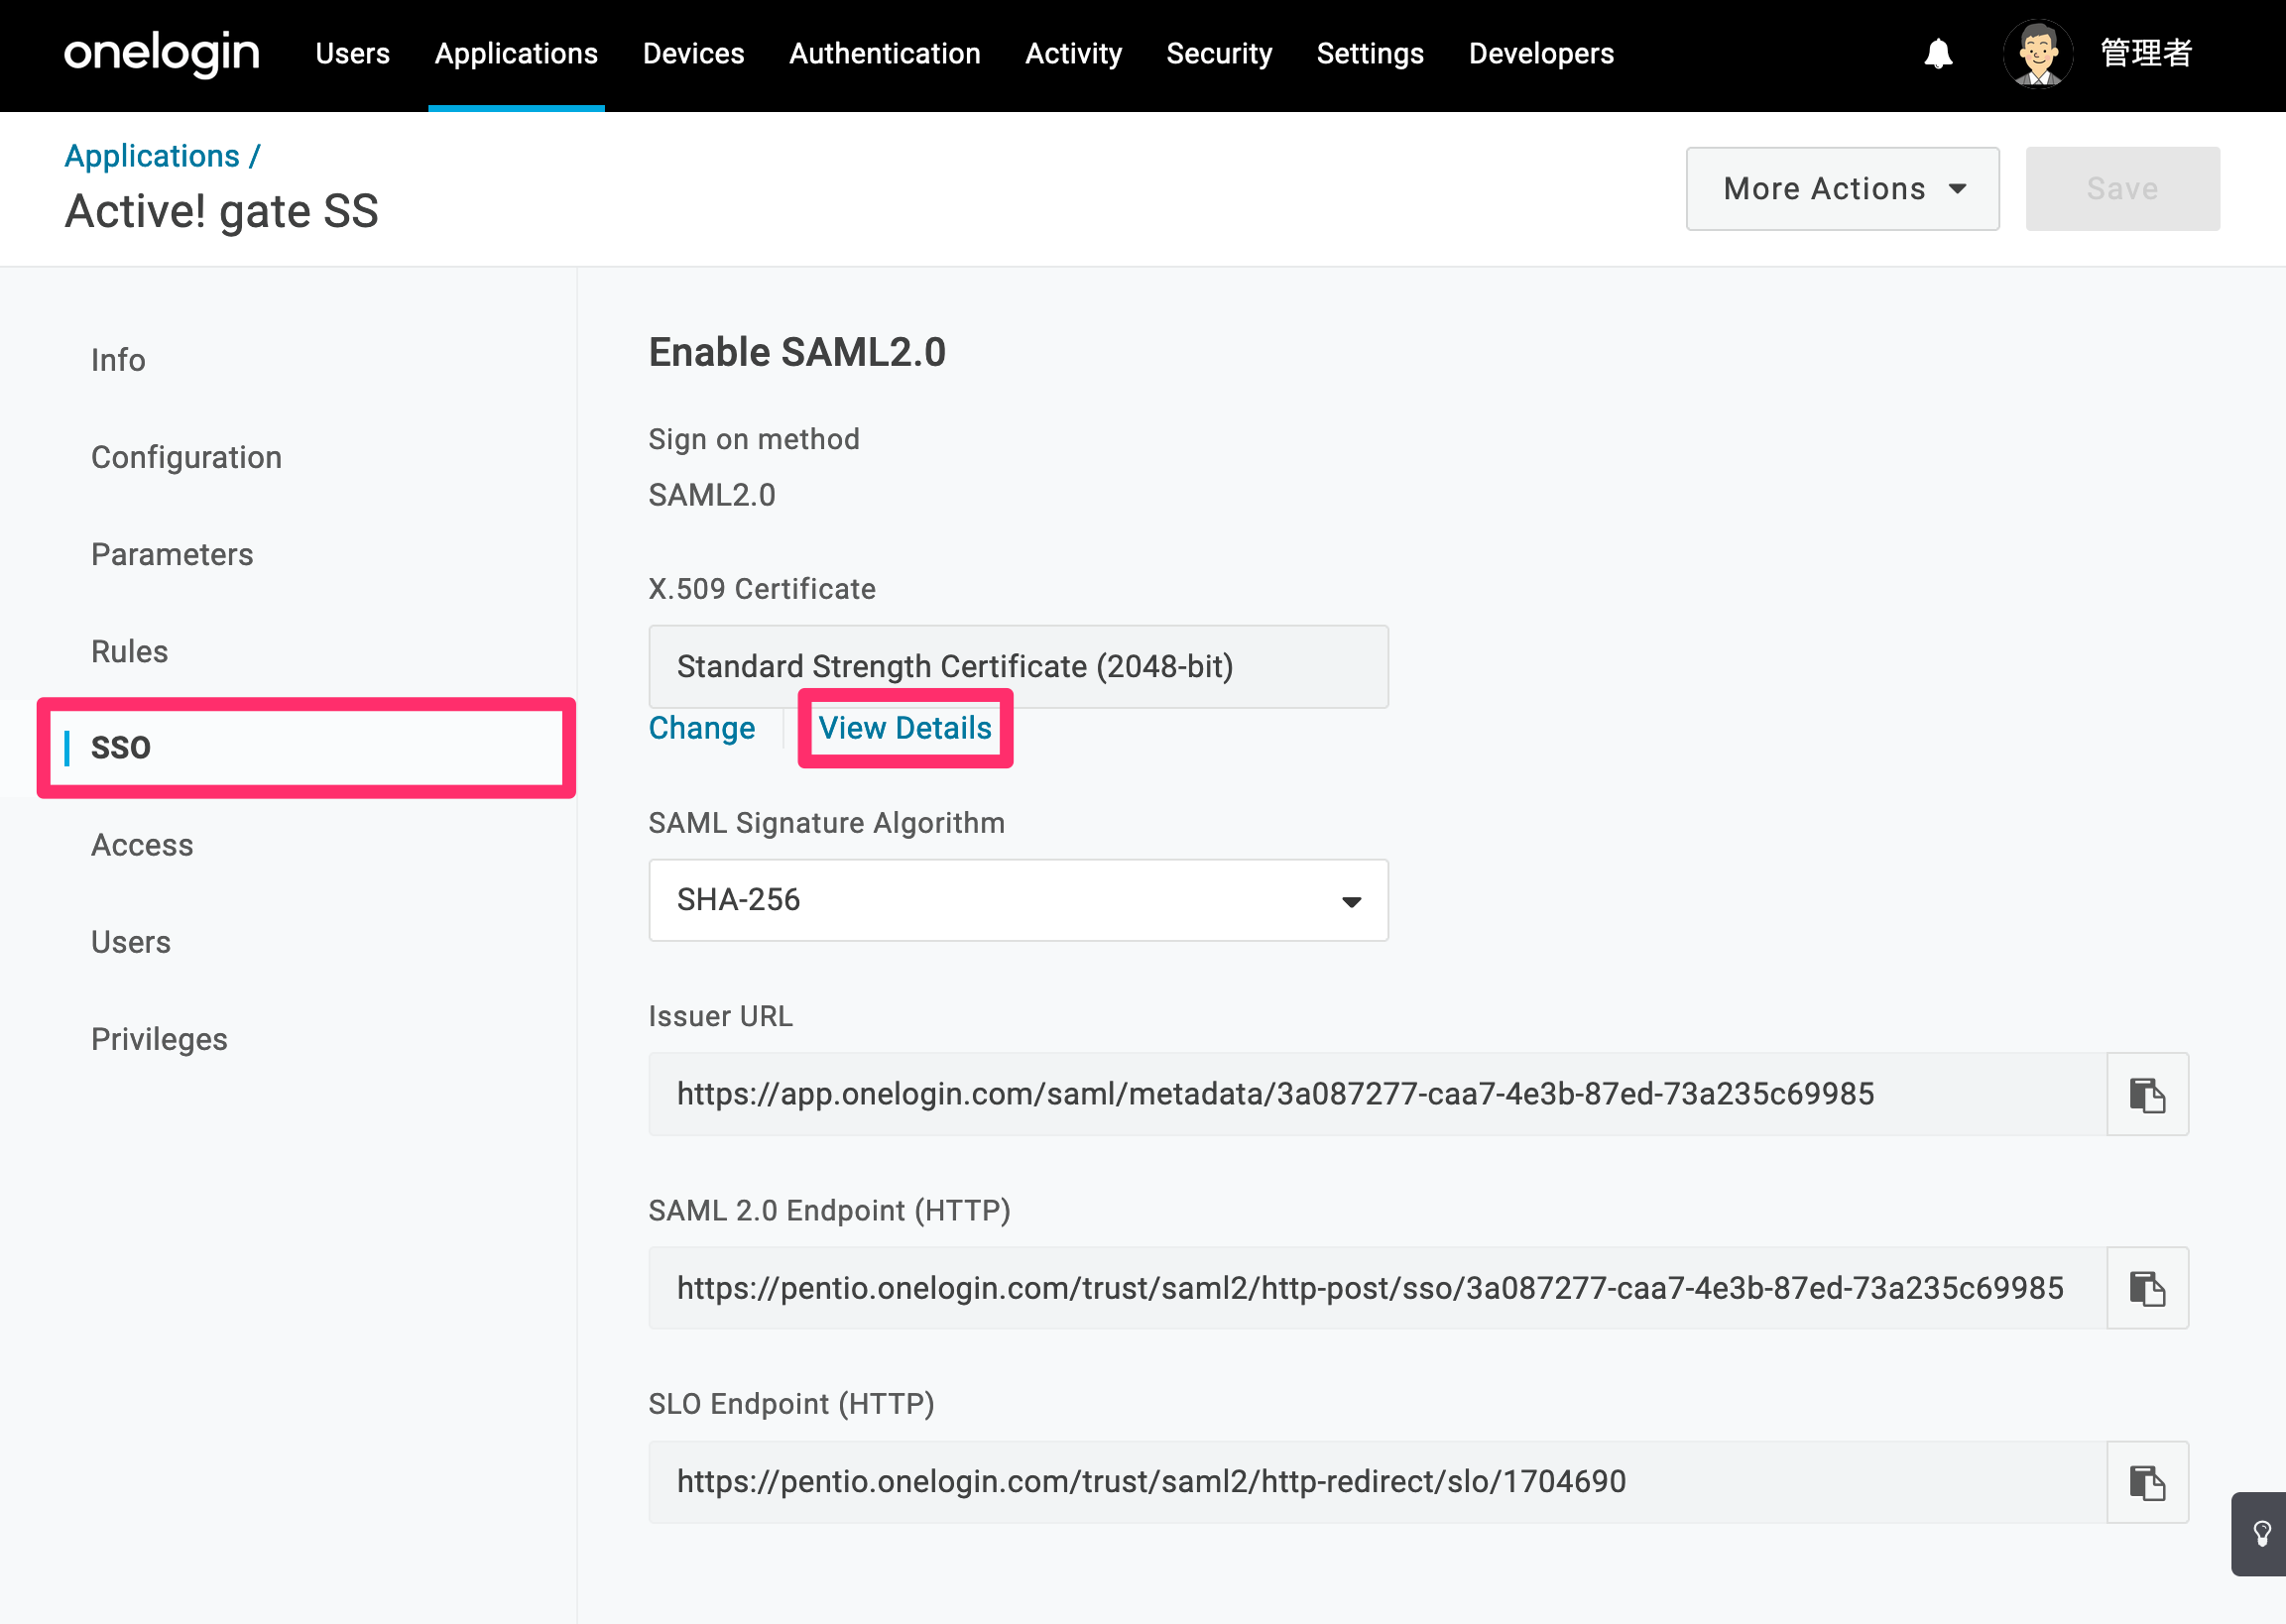Click the SAML 2.0 Endpoint field
This screenshot has width=2286, height=1624.
point(1377,1288)
